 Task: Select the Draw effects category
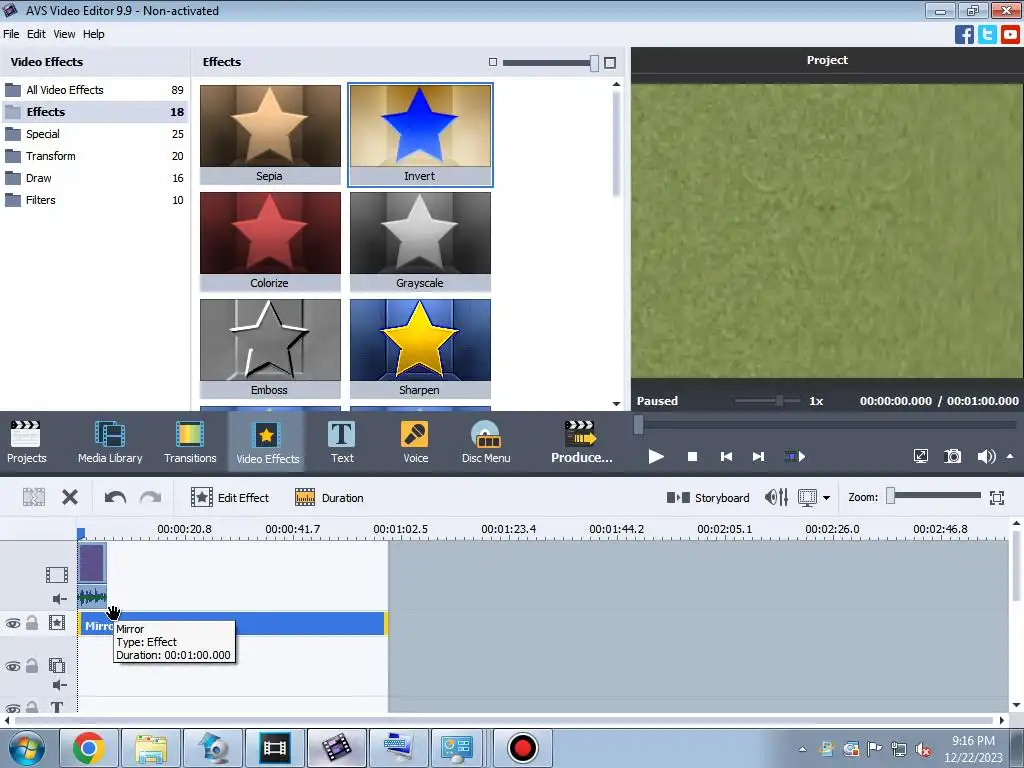click(95, 178)
